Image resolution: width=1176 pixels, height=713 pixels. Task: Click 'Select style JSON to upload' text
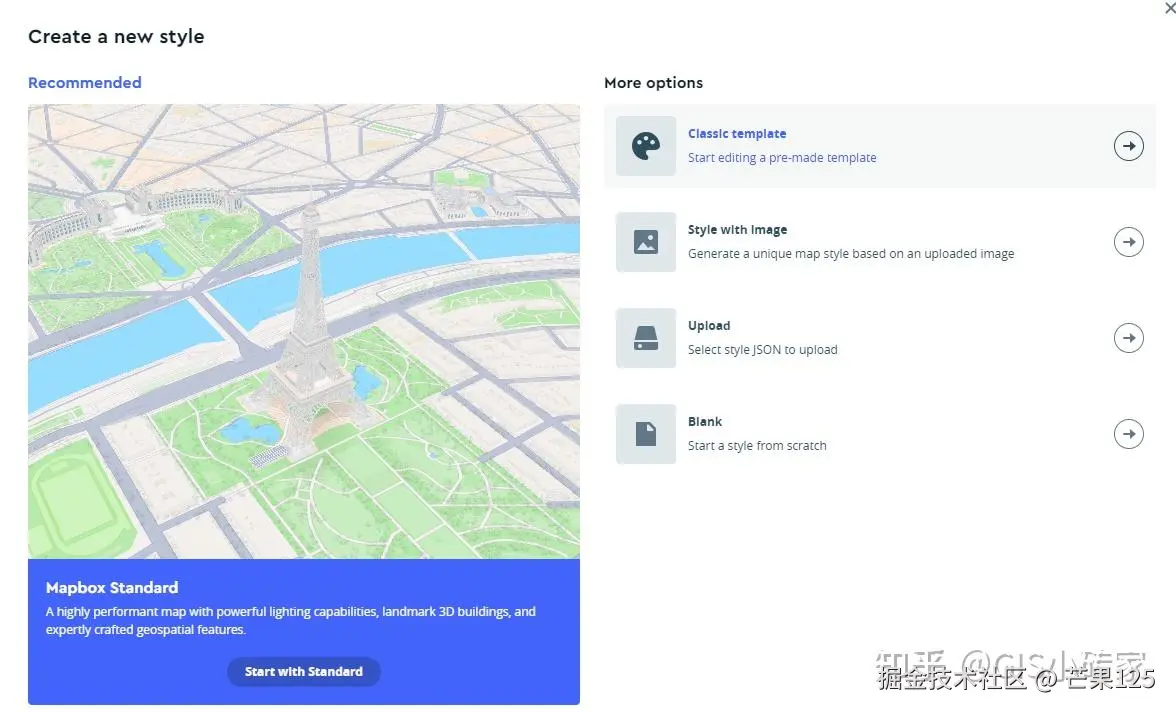pos(763,349)
